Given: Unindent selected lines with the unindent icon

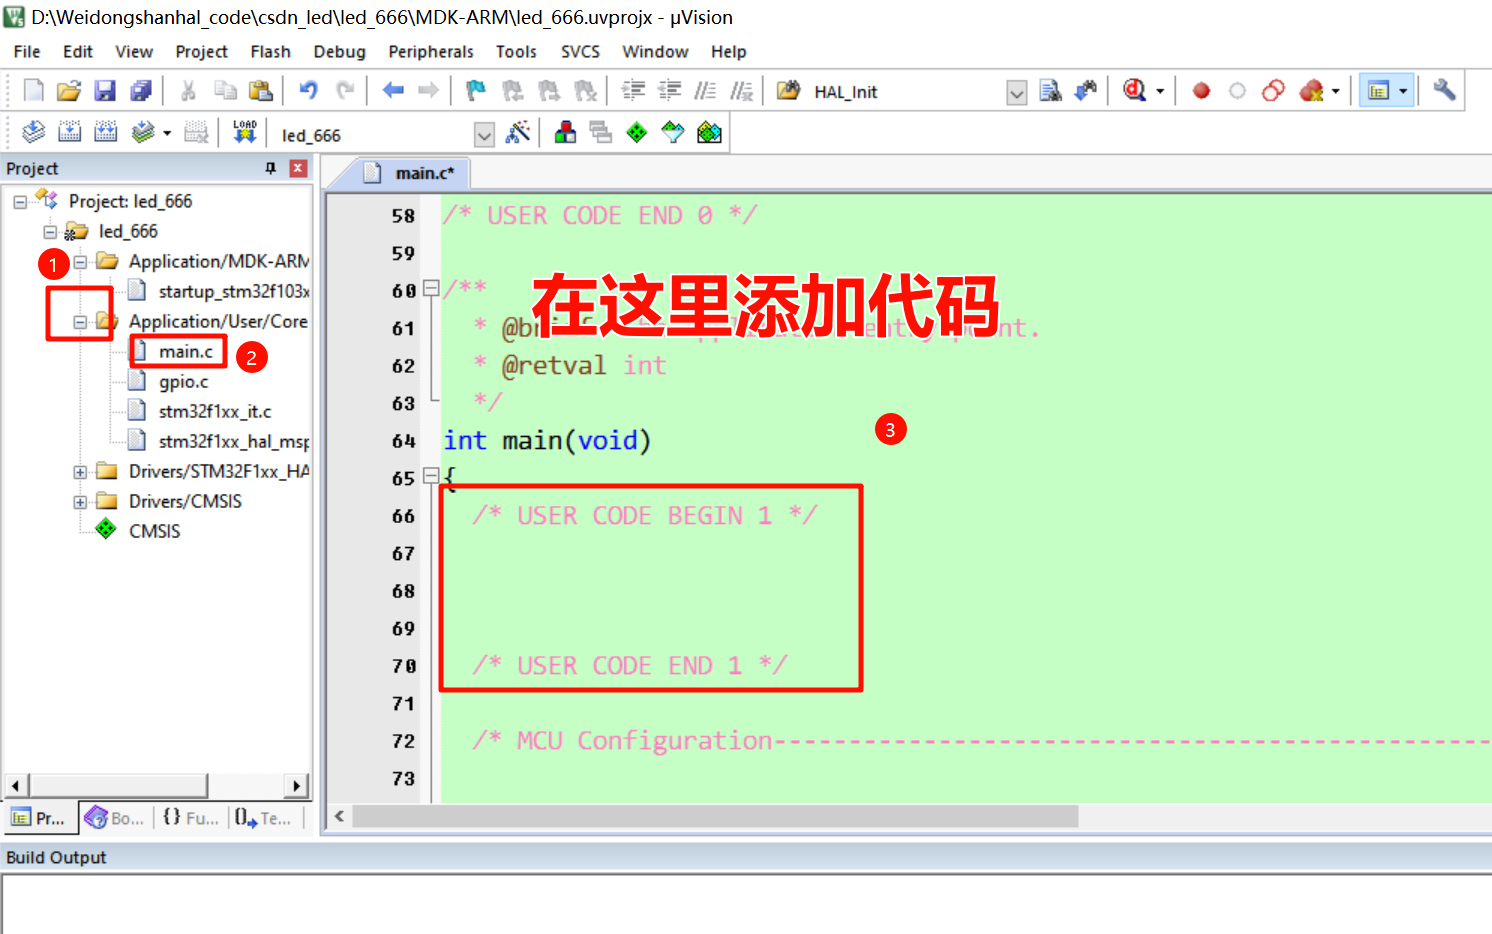Looking at the screenshot, I should pyautogui.click(x=669, y=91).
